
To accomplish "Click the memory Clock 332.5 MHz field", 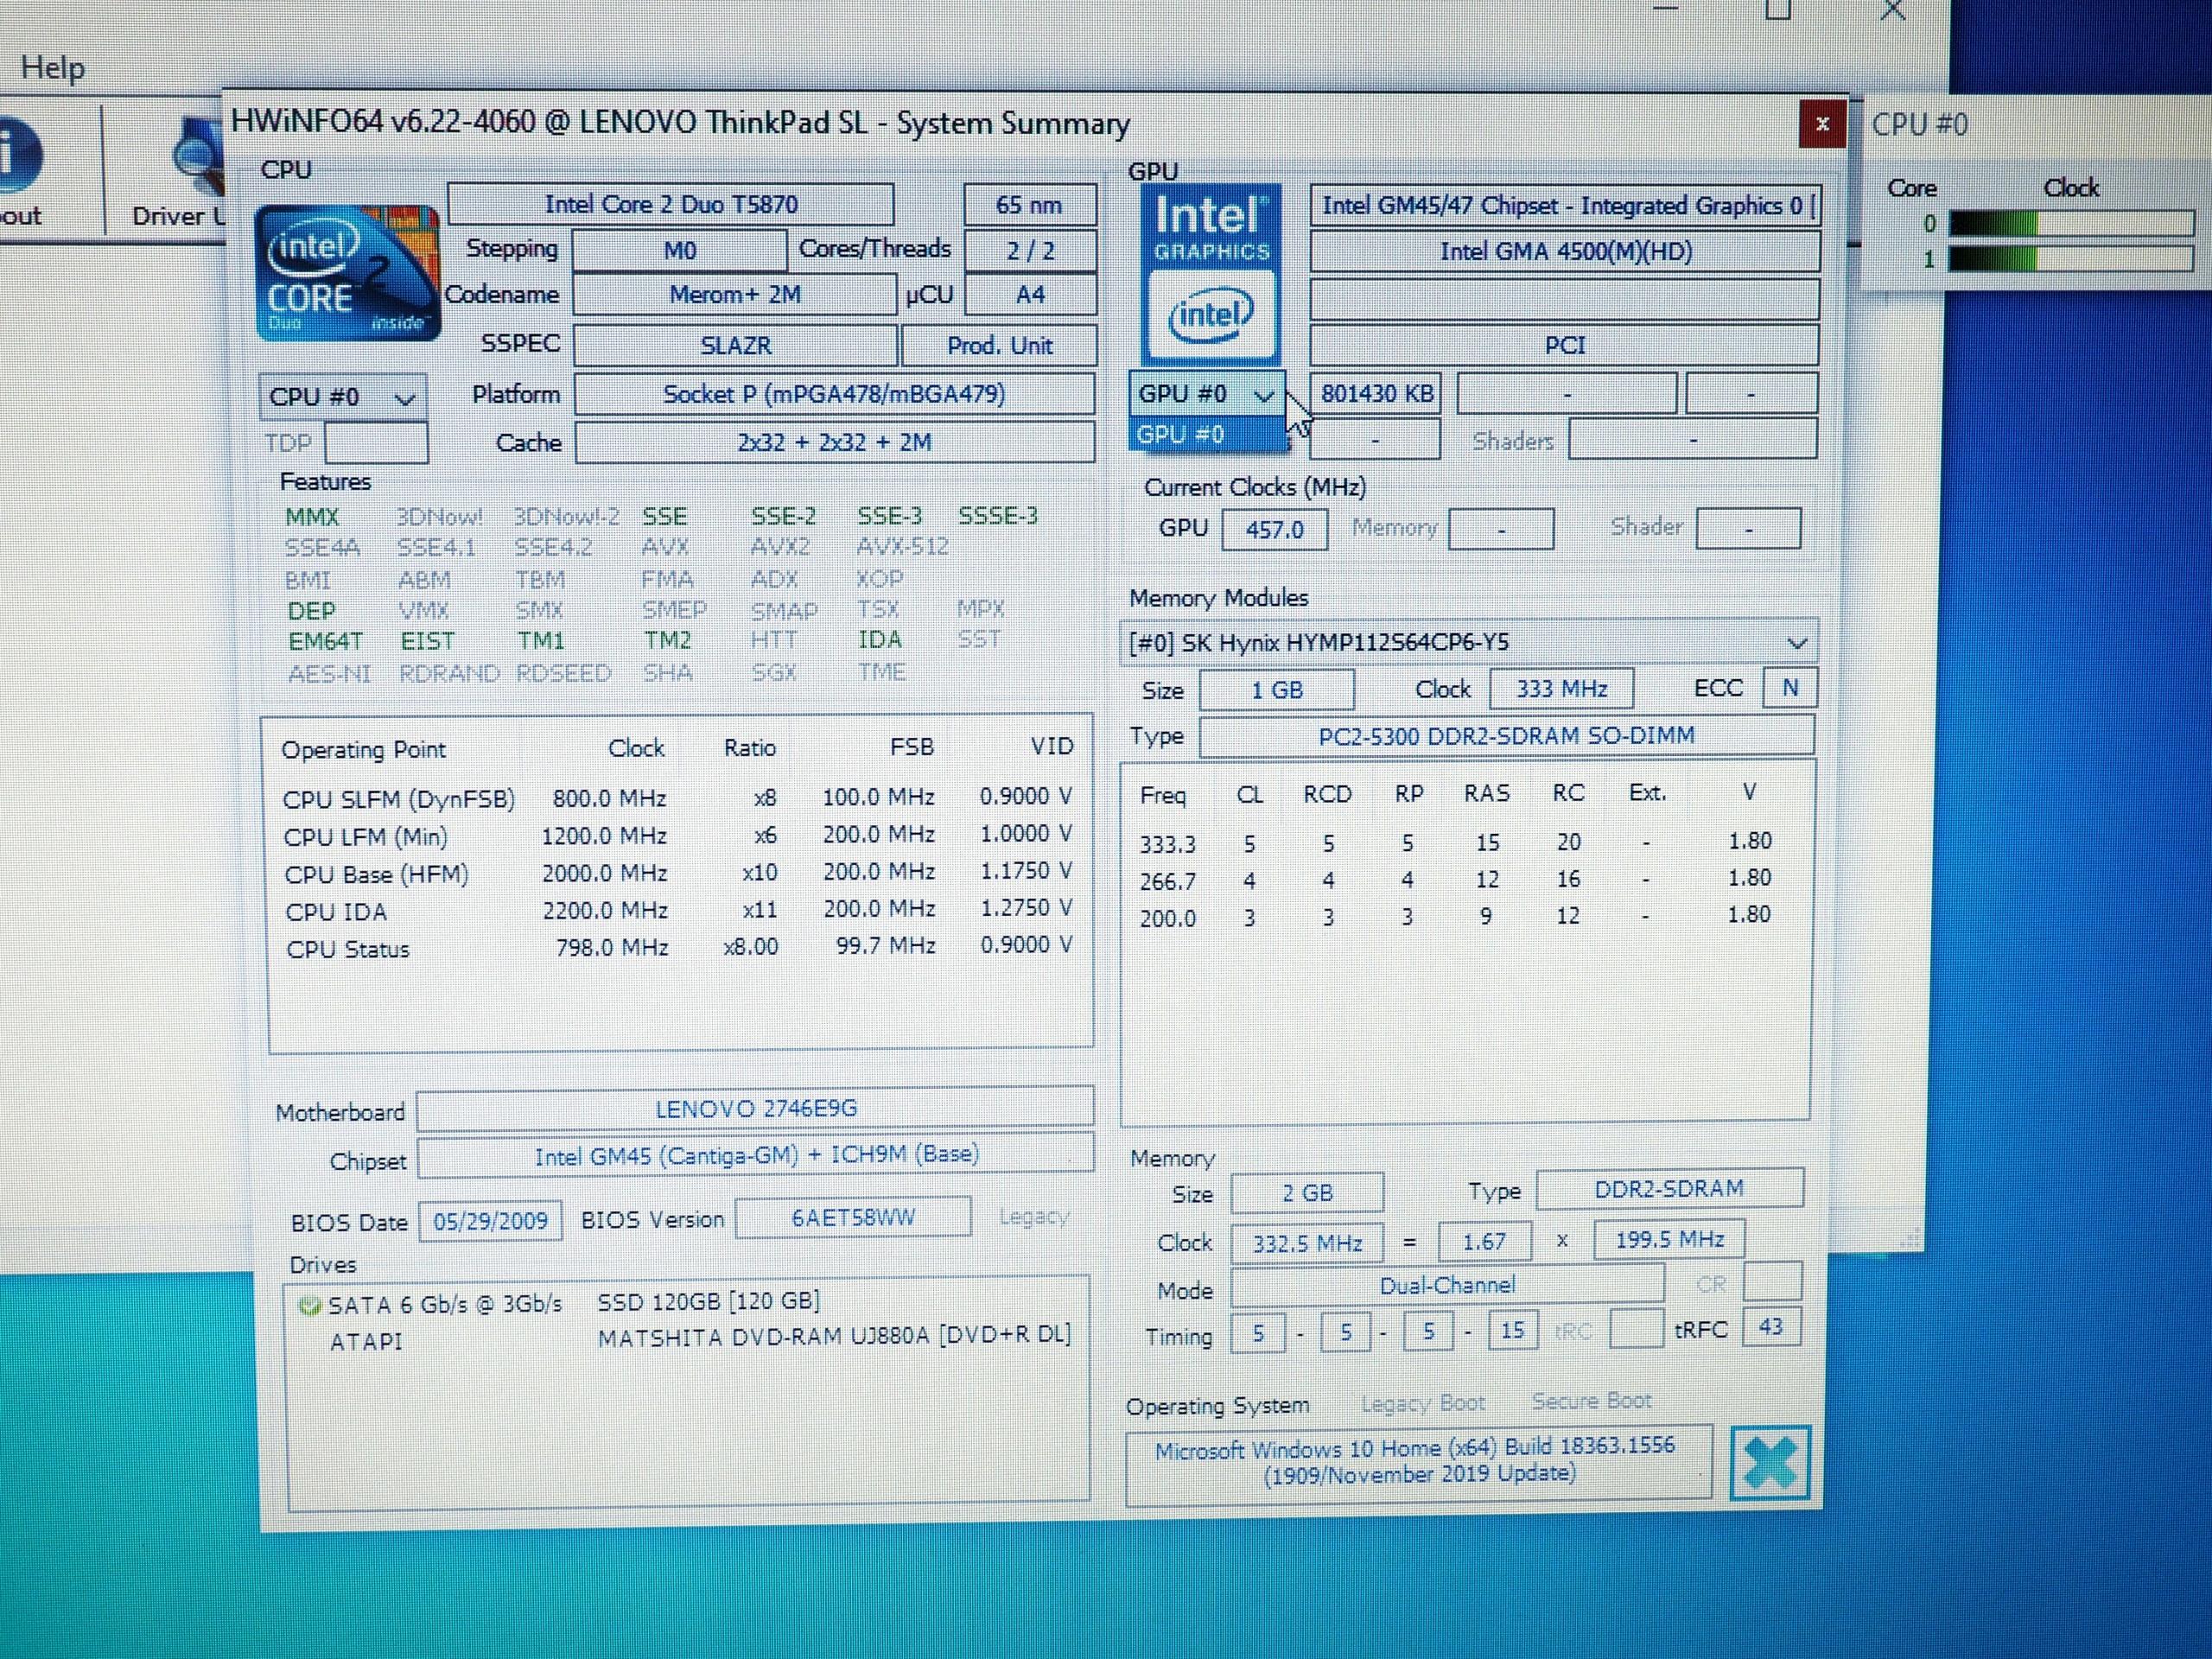I will 1307,1243.
